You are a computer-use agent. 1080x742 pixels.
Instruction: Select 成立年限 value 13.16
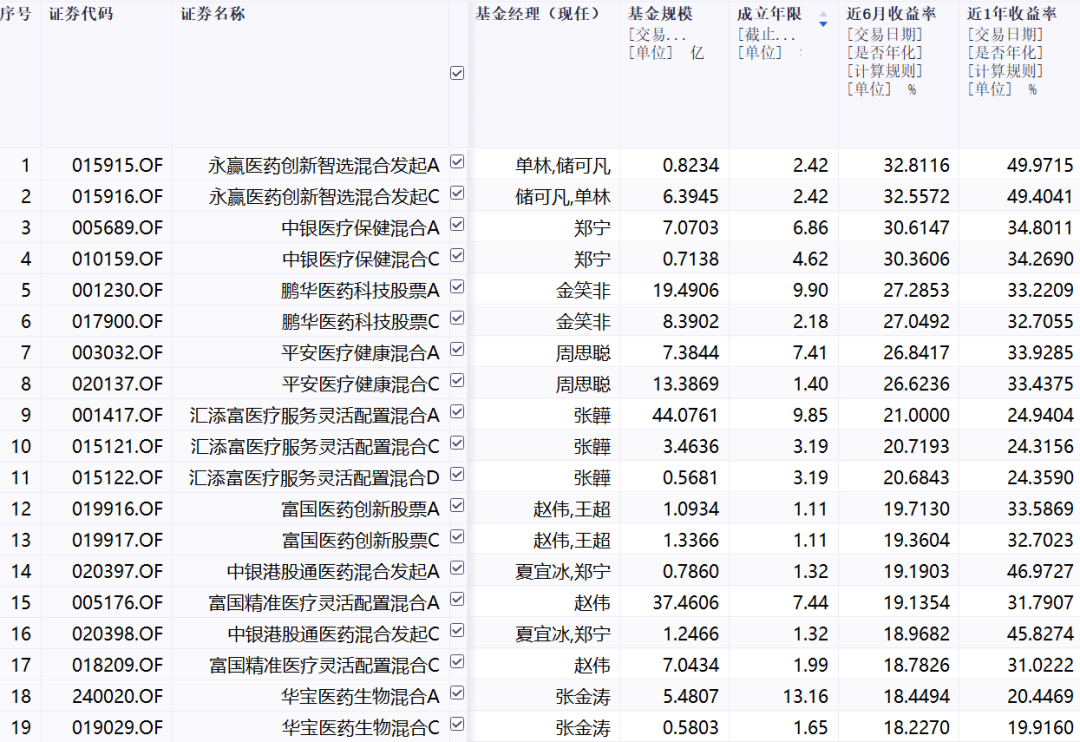pos(805,697)
